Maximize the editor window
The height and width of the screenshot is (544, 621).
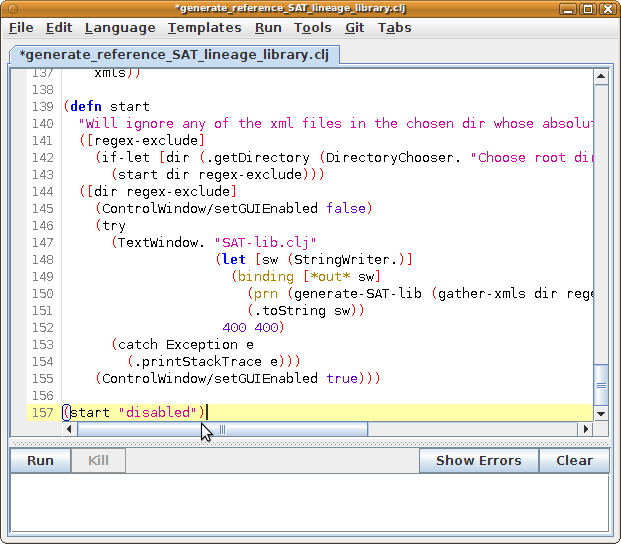click(588, 9)
